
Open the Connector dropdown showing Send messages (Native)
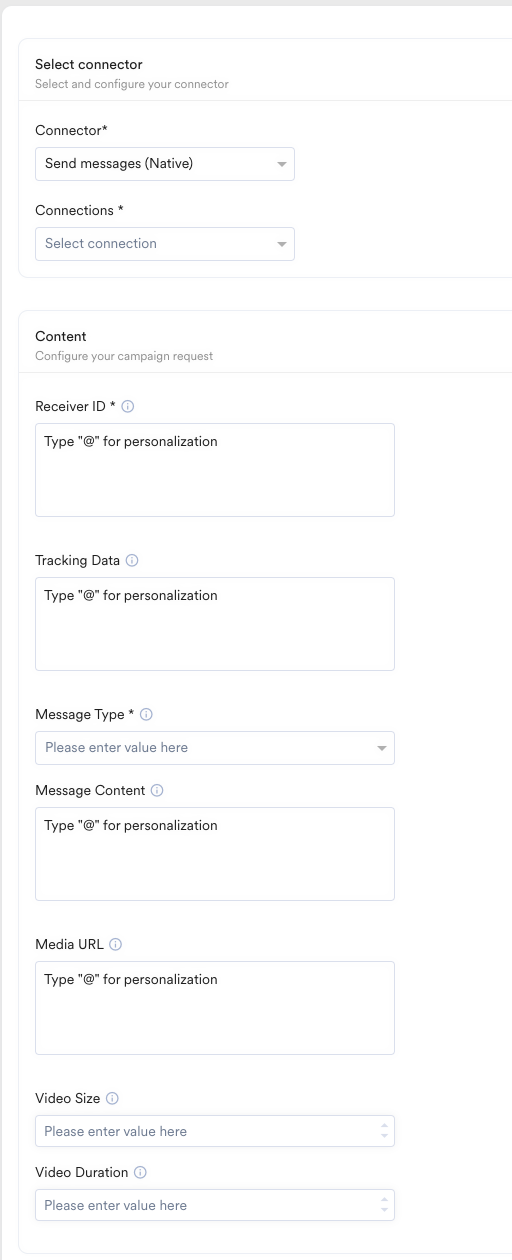[165, 164]
